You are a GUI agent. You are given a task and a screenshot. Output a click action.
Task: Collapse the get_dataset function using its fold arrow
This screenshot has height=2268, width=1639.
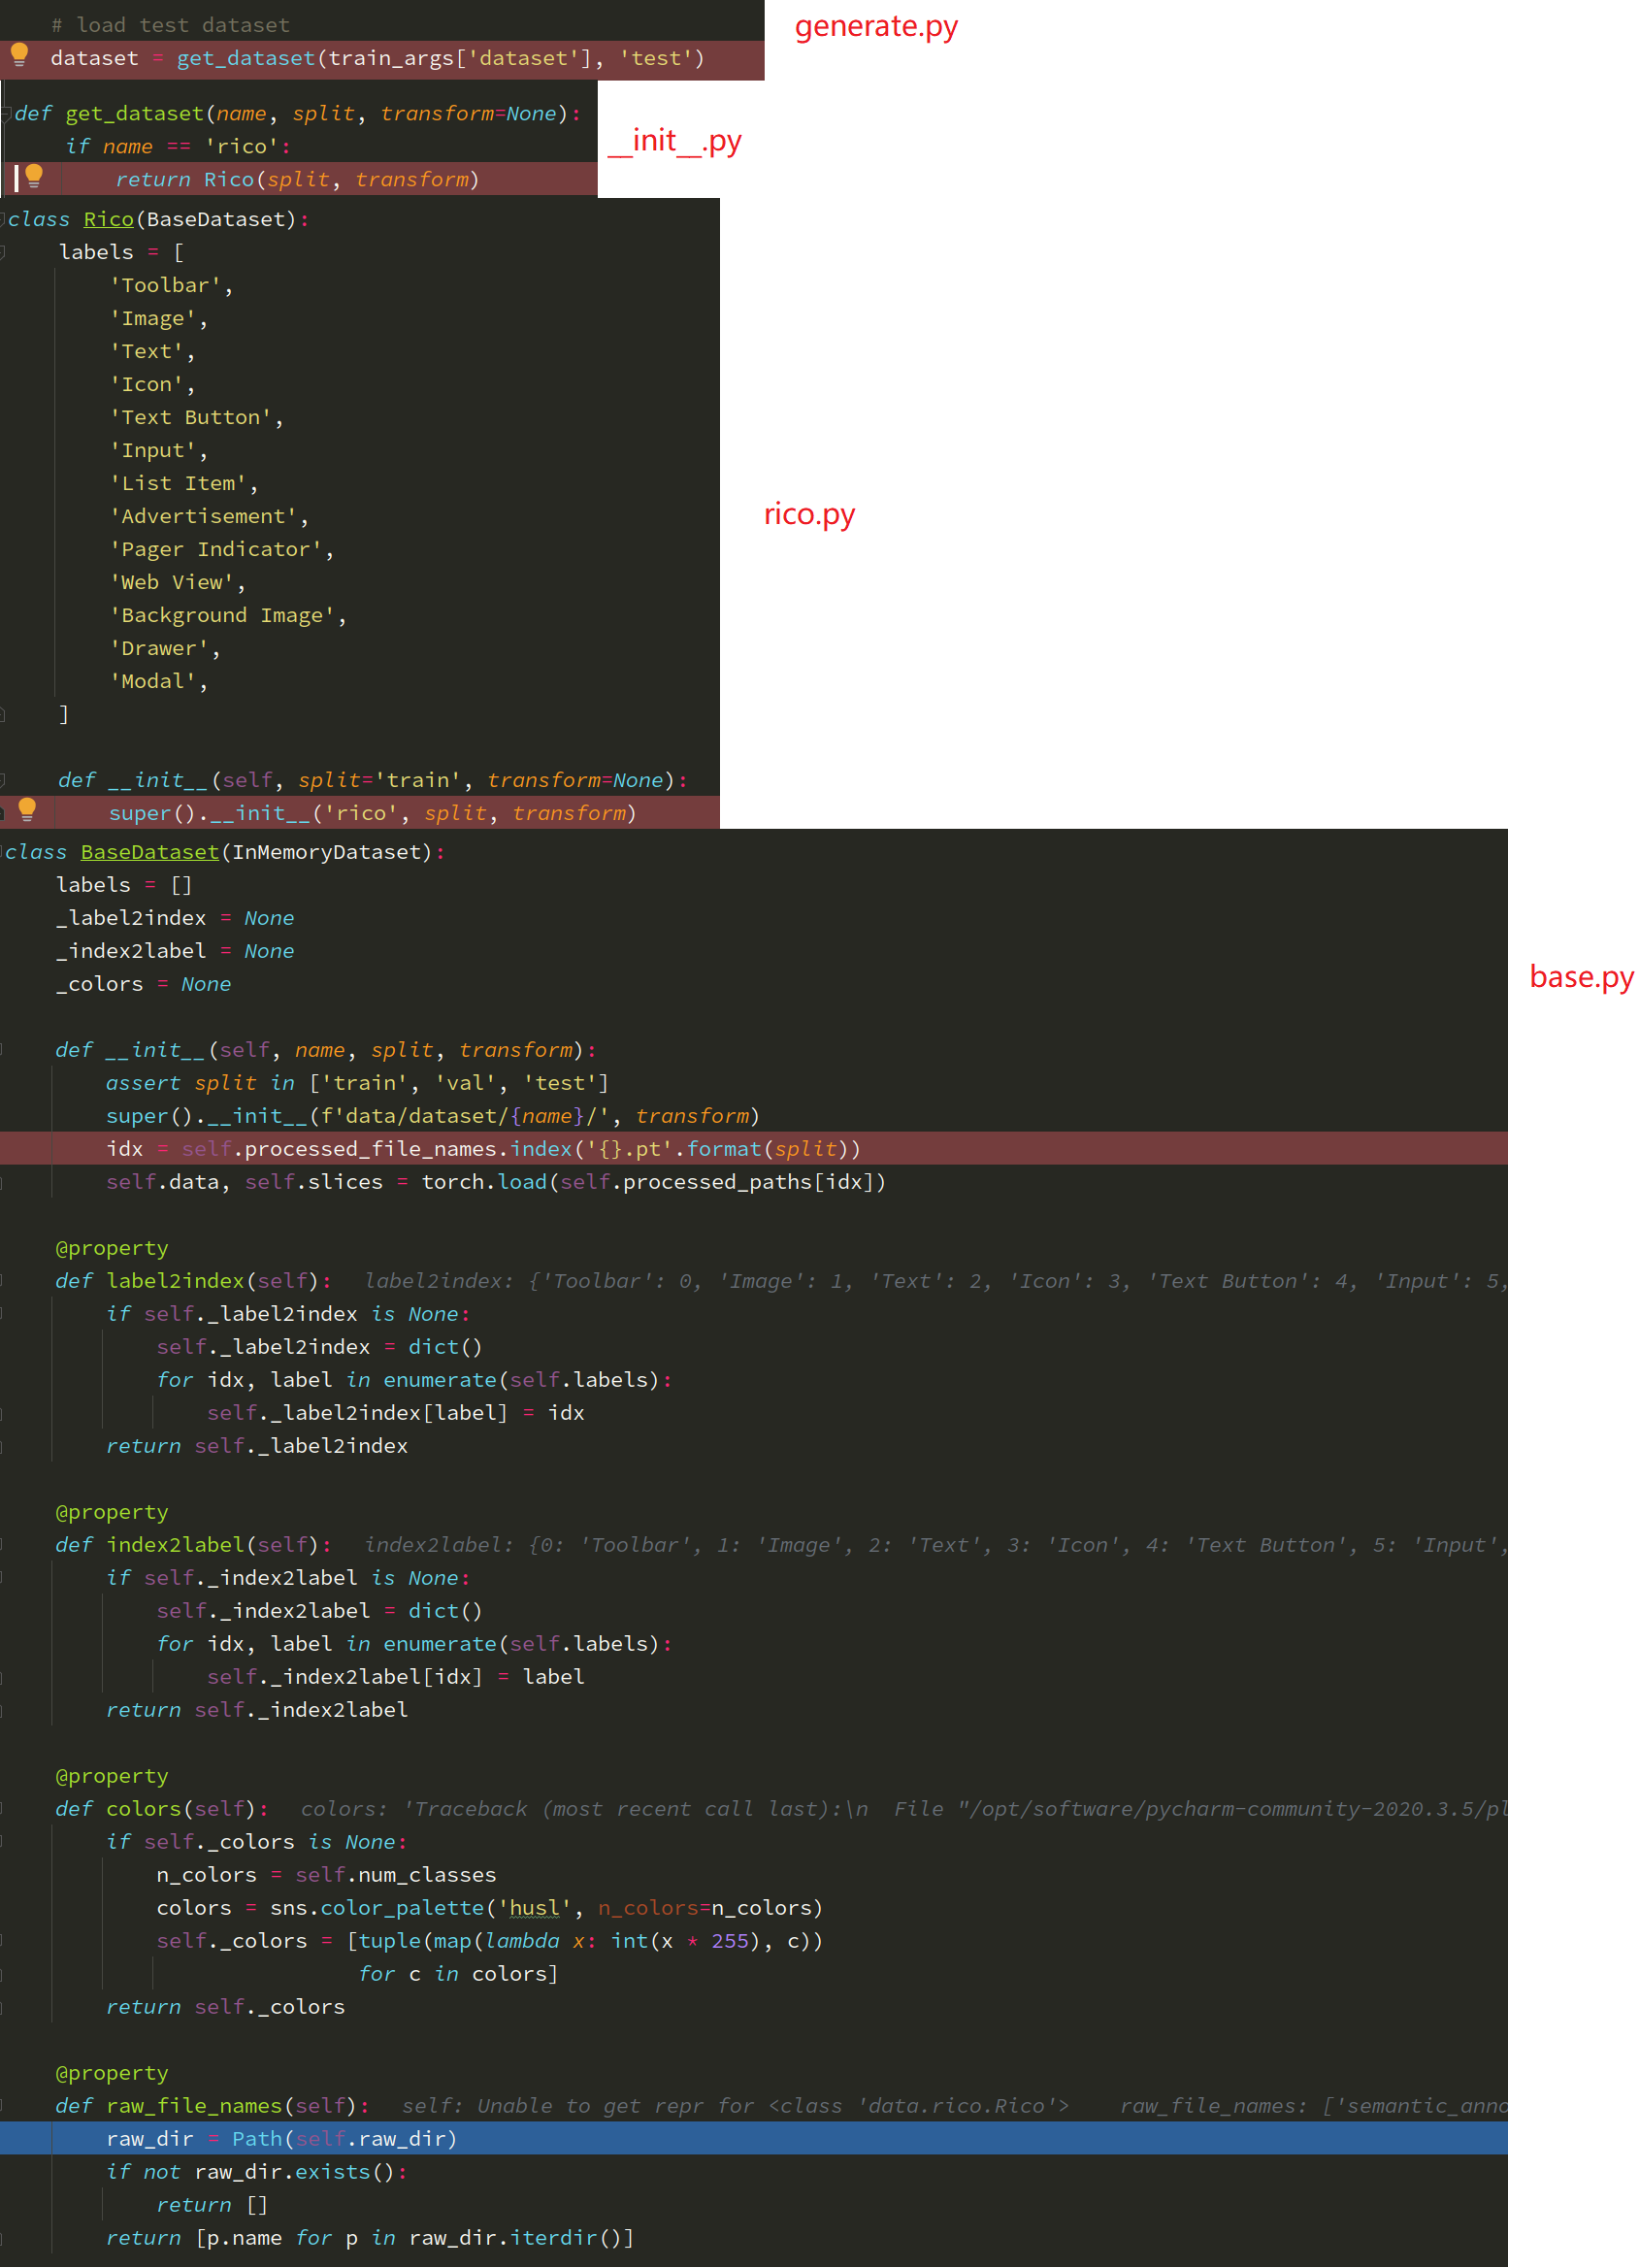[6, 113]
